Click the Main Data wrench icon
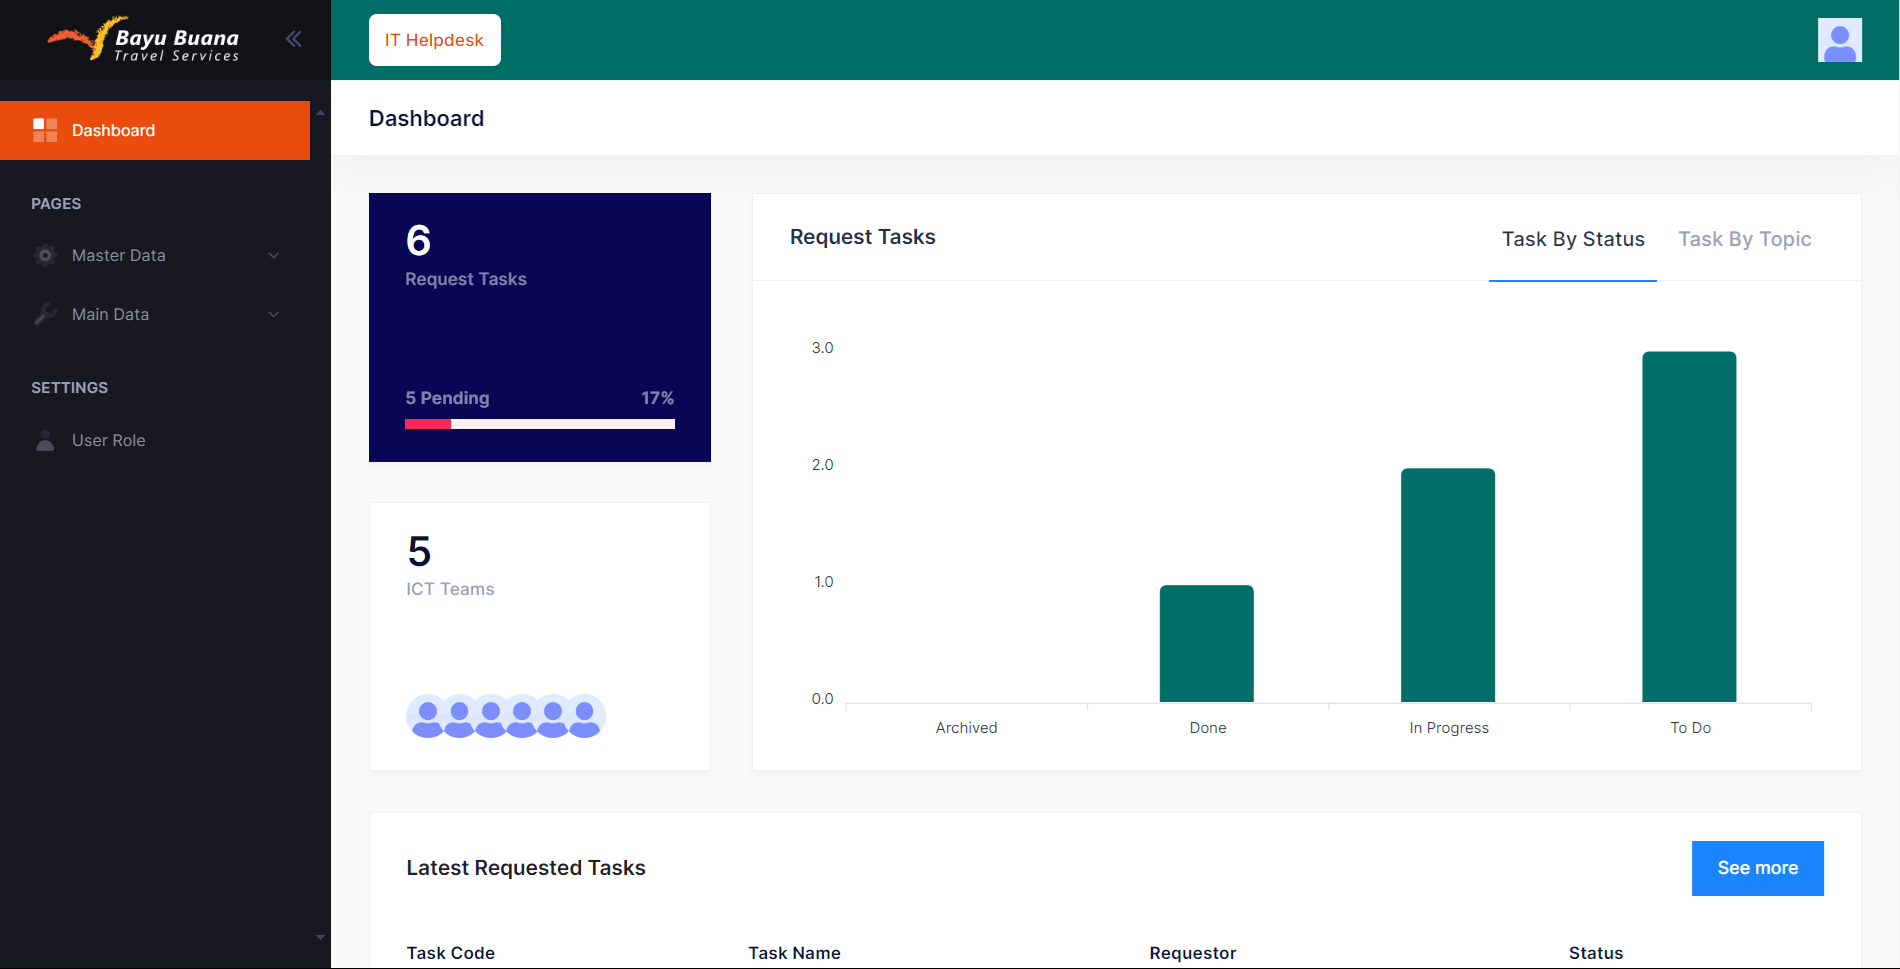The width and height of the screenshot is (1900, 969). (x=45, y=314)
